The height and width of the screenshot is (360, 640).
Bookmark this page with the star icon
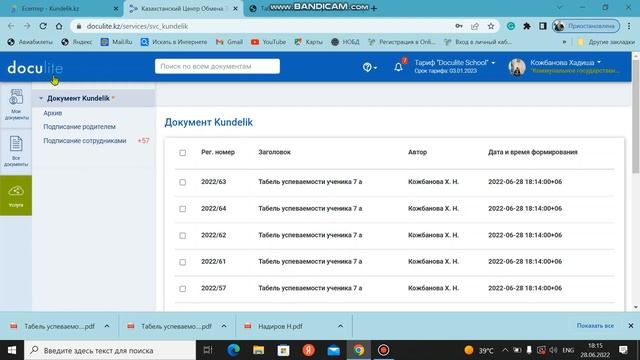pos(491,26)
